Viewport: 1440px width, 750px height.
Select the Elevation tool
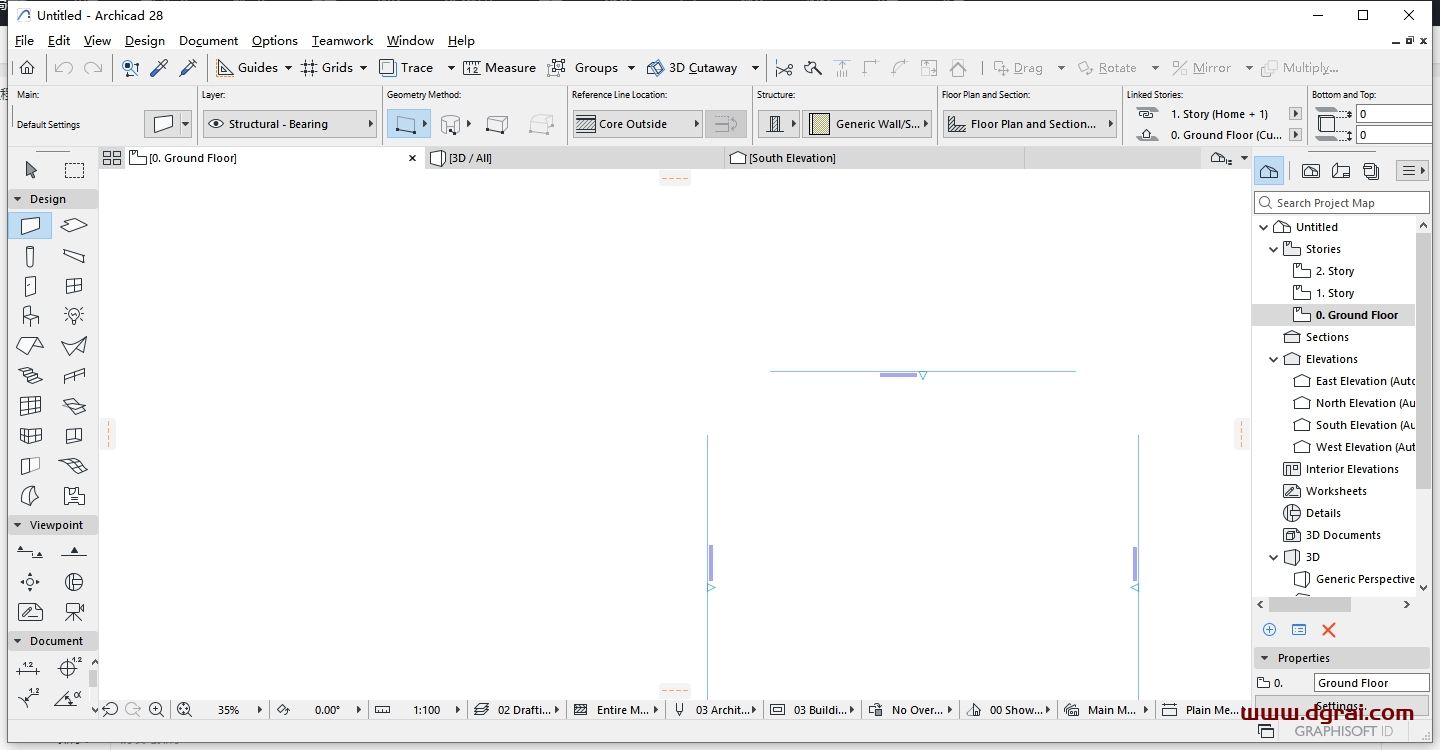pos(74,552)
